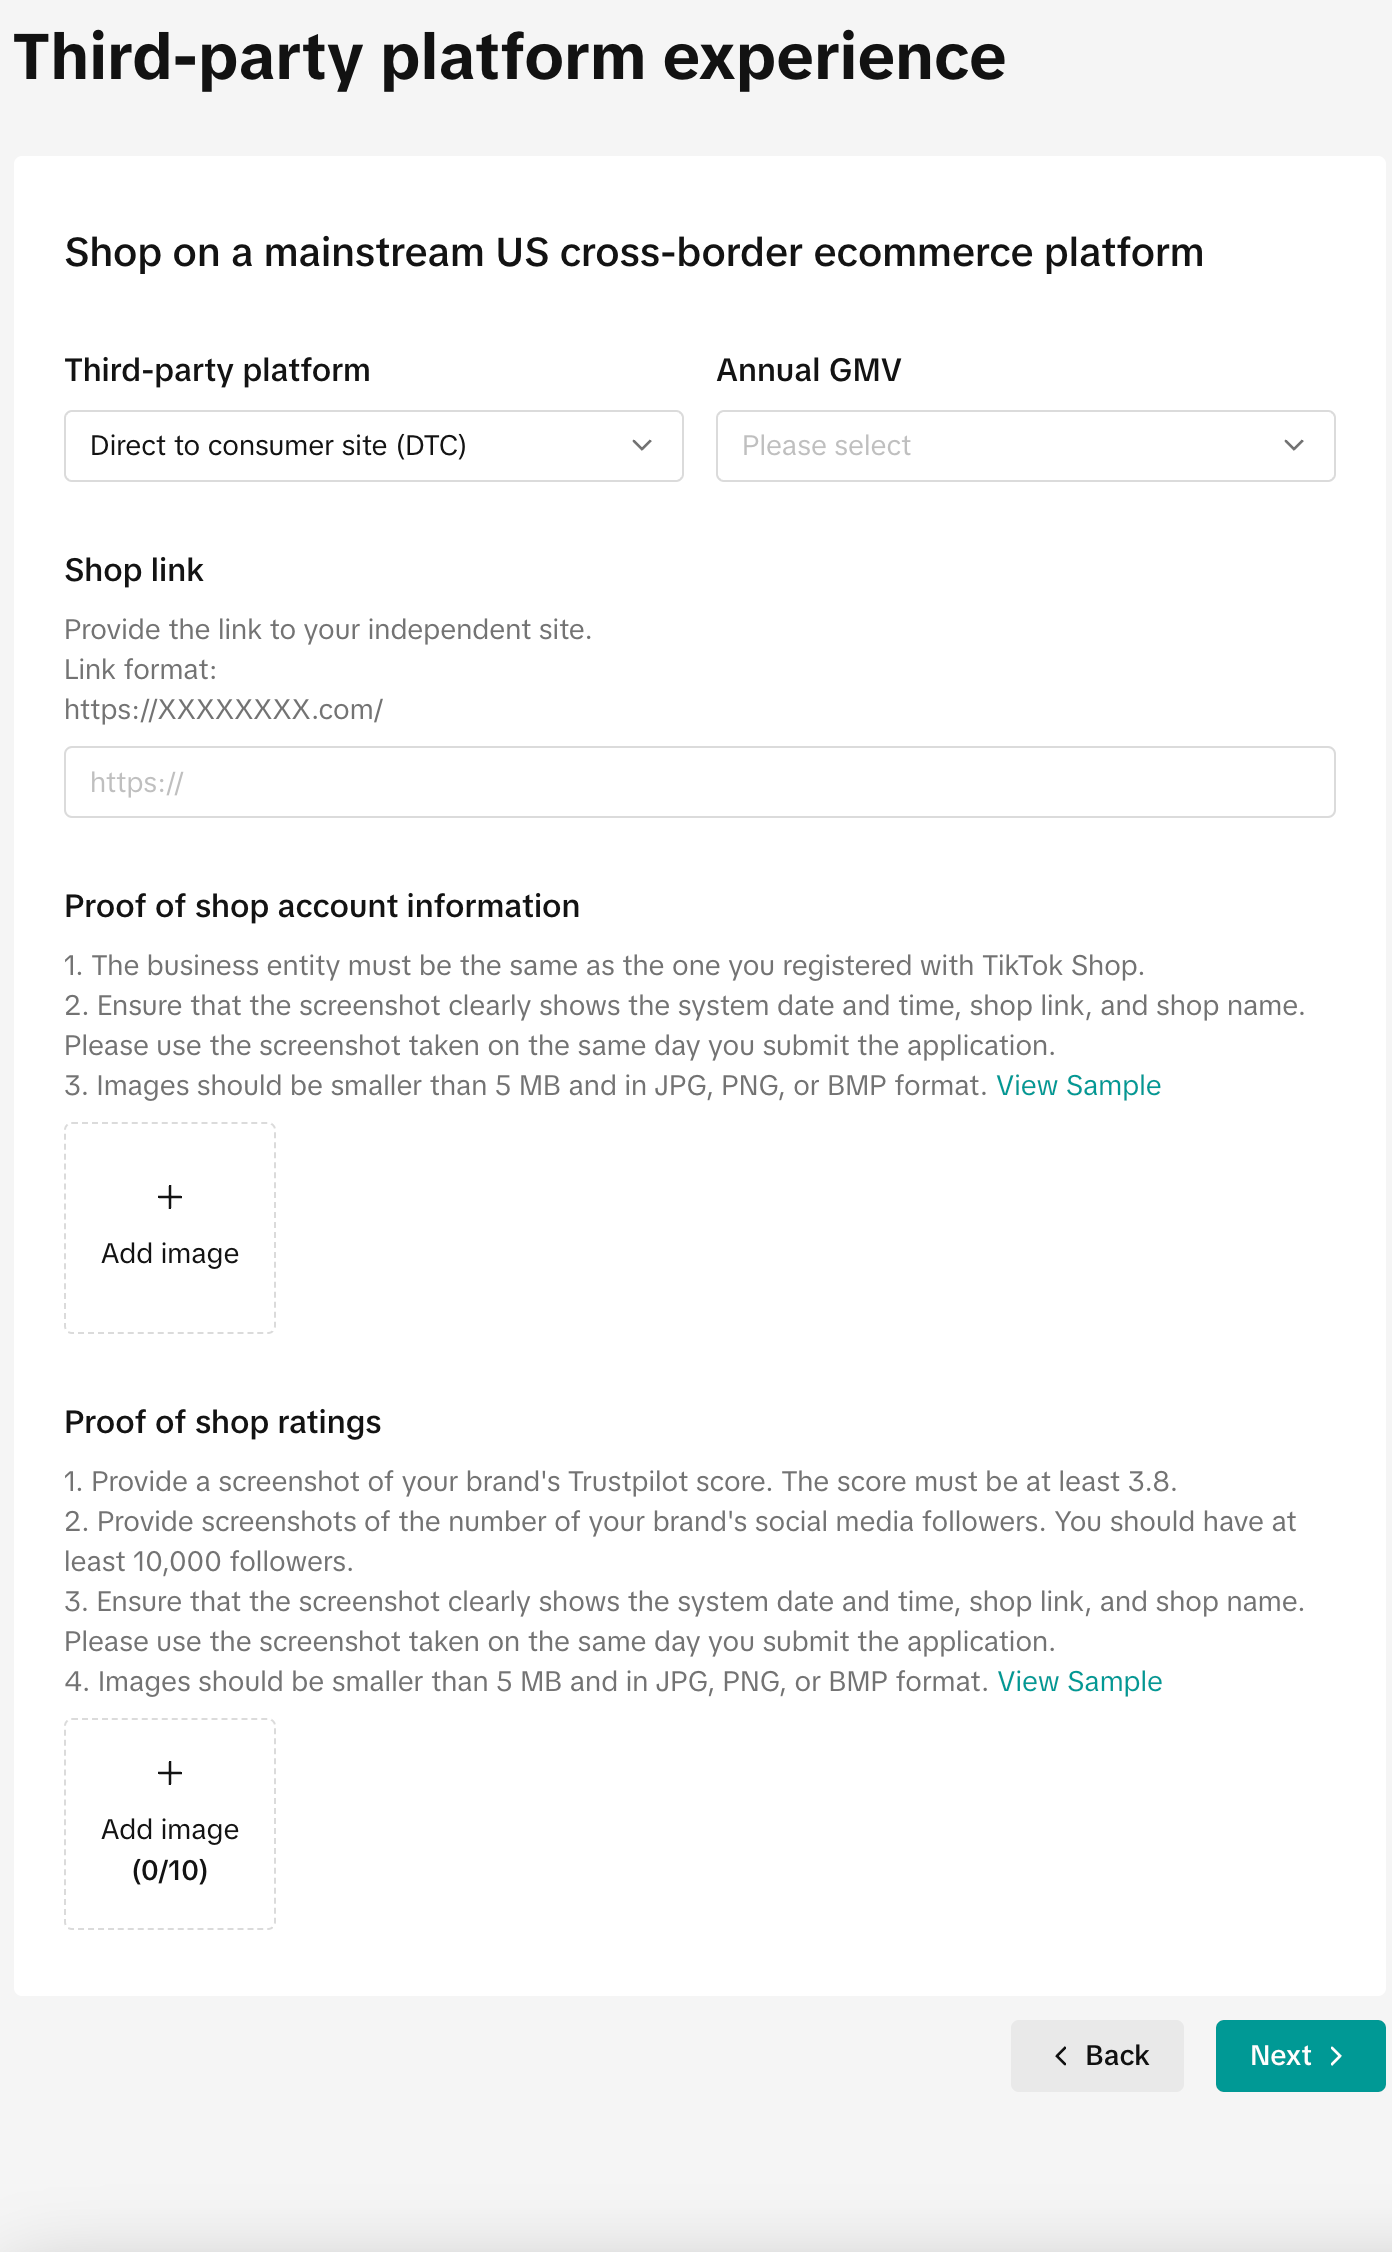Click chevron arrow in Annual GMV selector
1392x2252 pixels.
pyautogui.click(x=1294, y=446)
